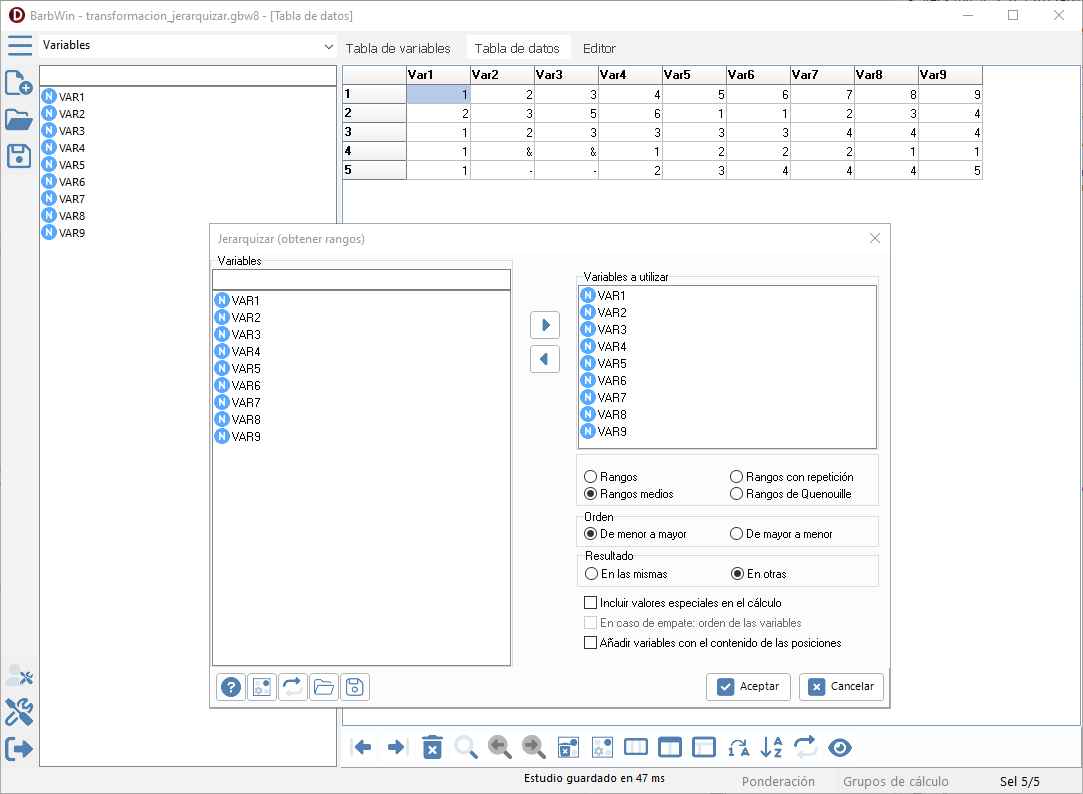This screenshot has width=1083, height=794.
Task: Click the trash delete icon in bottom toolbar
Action: (432, 747)
